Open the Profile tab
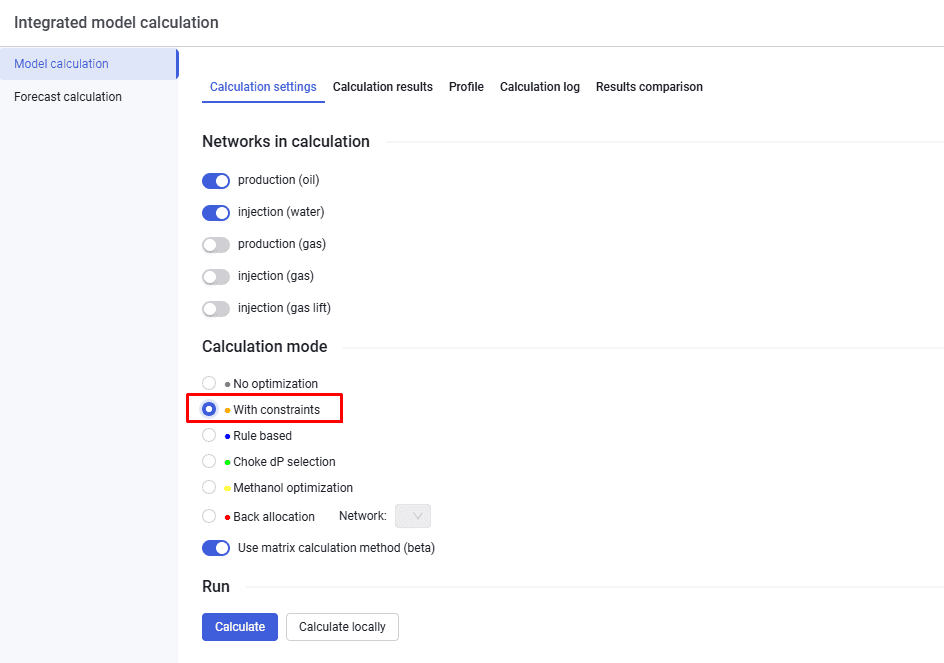 coord(466,87)
